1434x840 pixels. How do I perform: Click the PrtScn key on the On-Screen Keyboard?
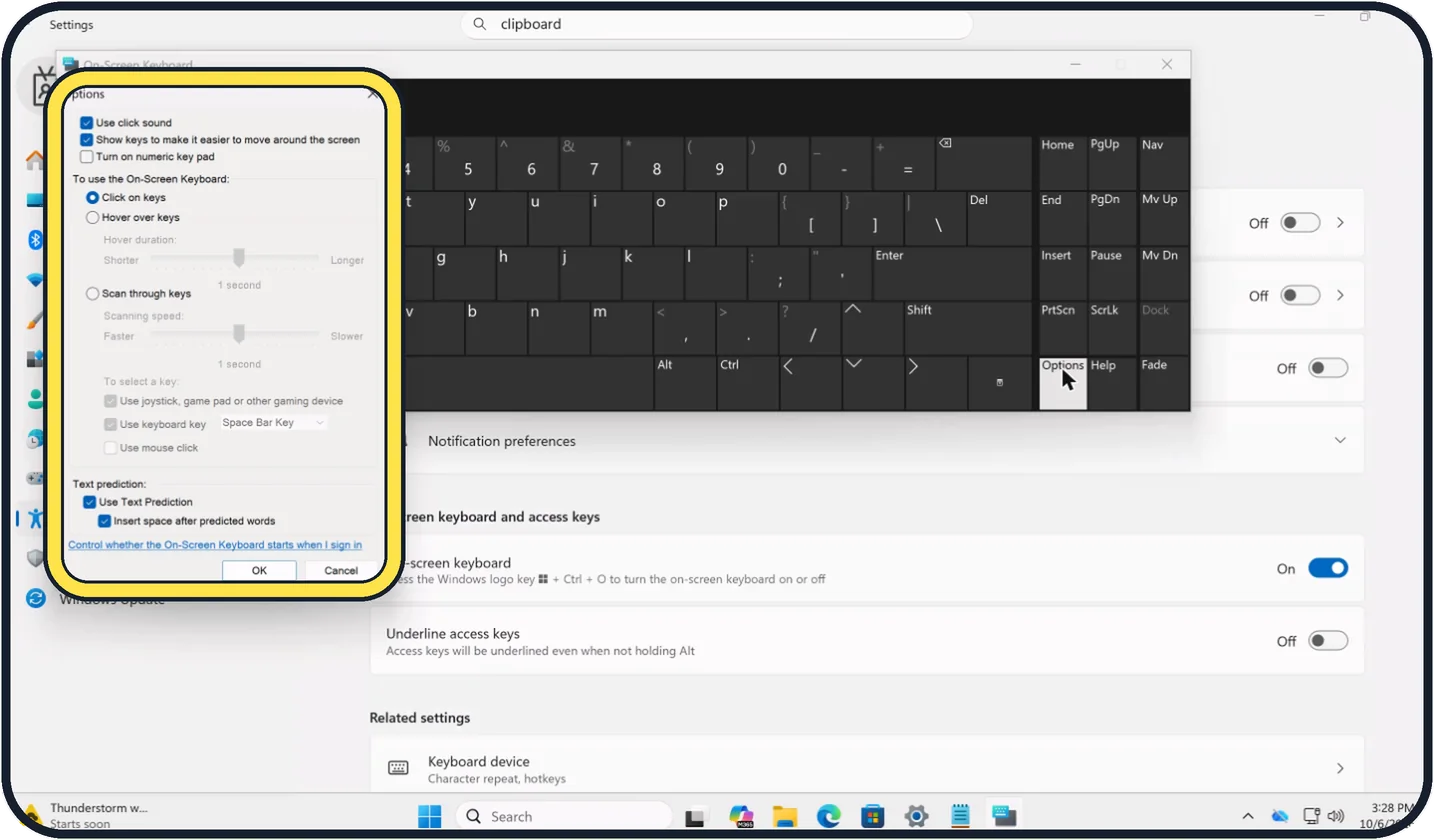point(1063,327)
